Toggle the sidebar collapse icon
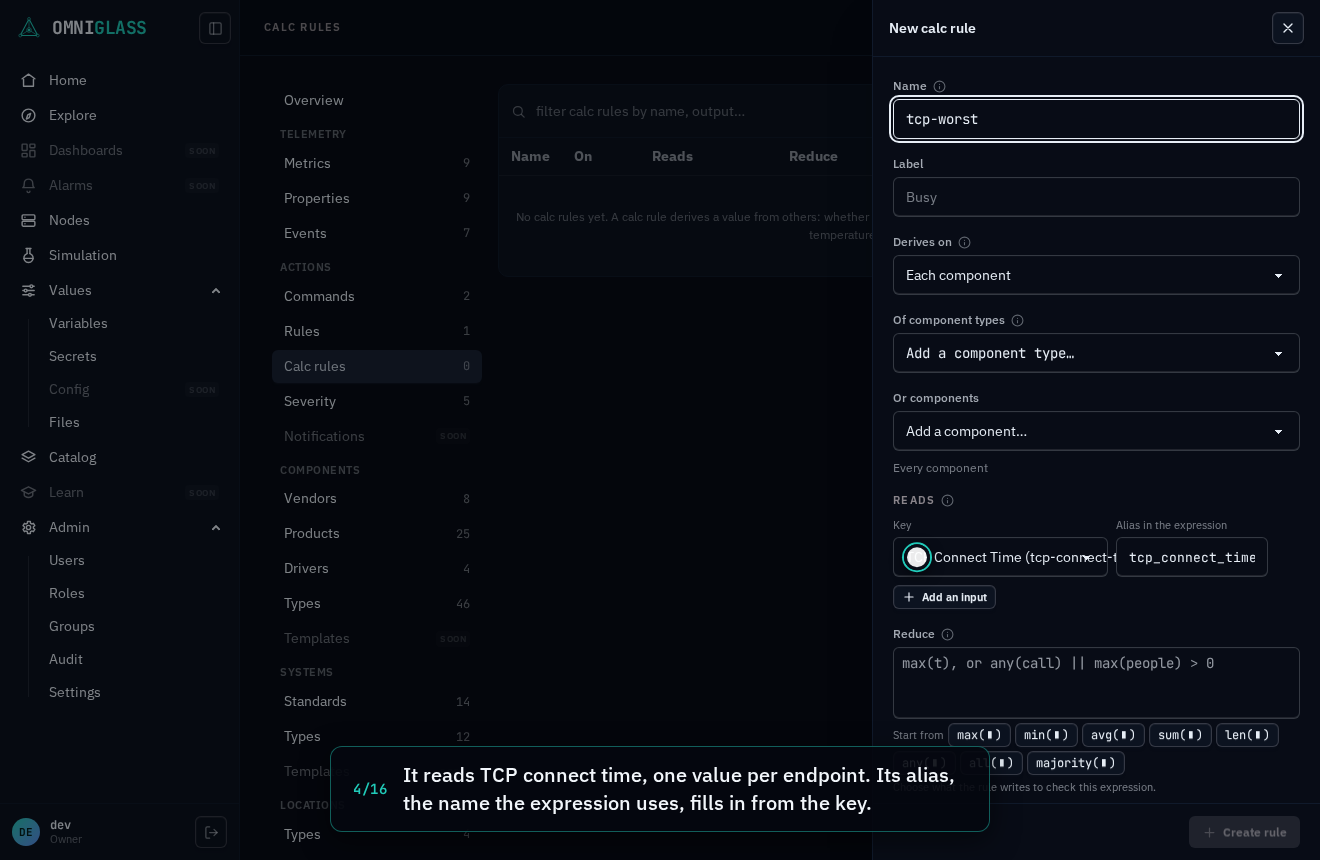The width and height of the screenshot is (1320, 860). coord(215,28)
